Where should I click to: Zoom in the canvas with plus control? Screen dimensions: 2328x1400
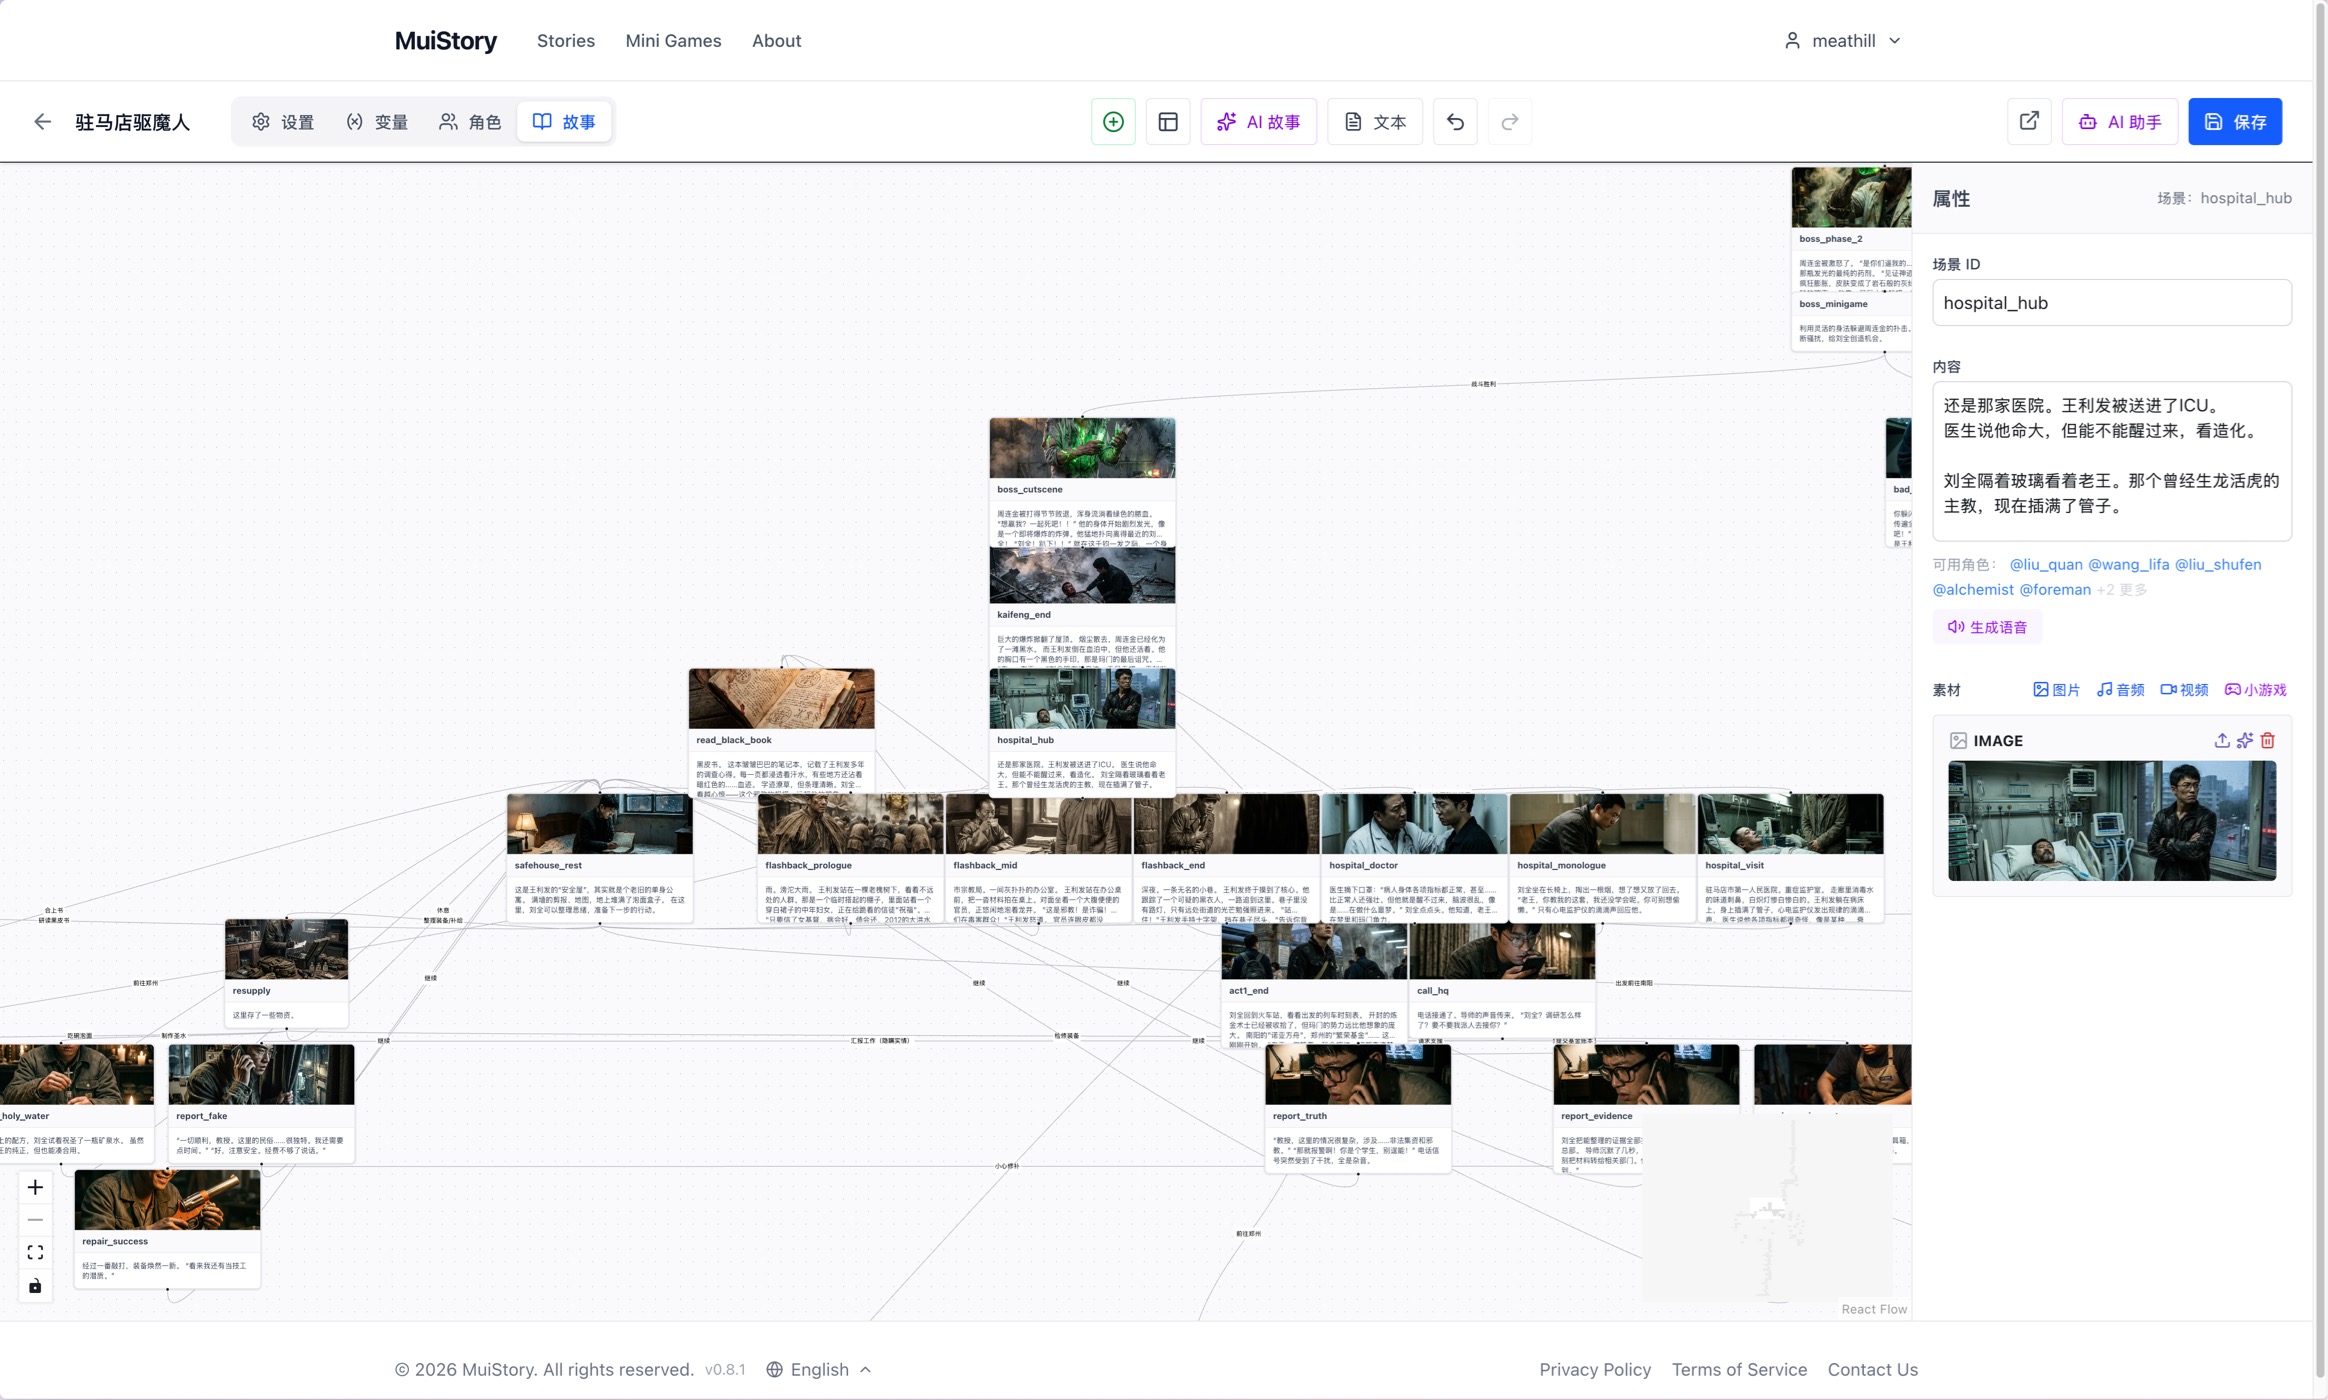point(35,1187)
